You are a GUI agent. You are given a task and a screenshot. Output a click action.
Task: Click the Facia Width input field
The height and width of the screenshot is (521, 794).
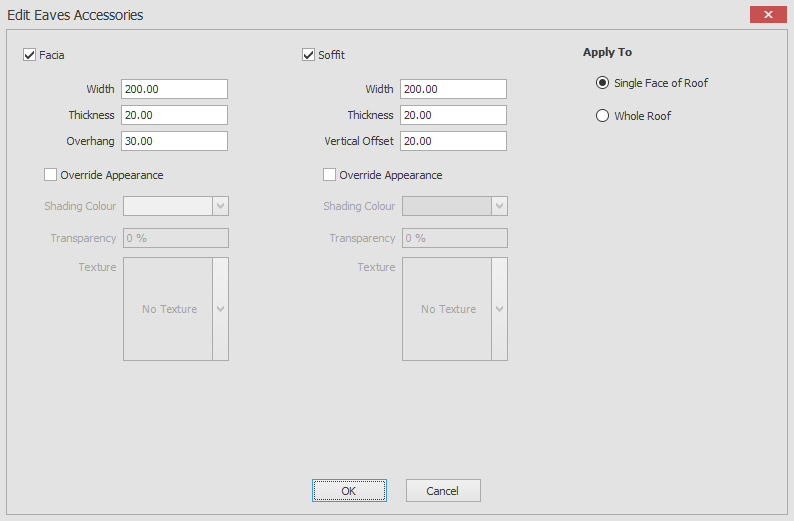coord(174,89)
